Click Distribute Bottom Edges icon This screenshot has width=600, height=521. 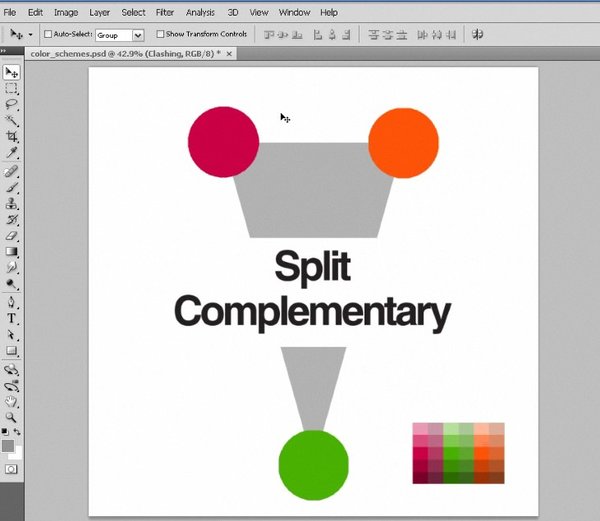point(401,35)
